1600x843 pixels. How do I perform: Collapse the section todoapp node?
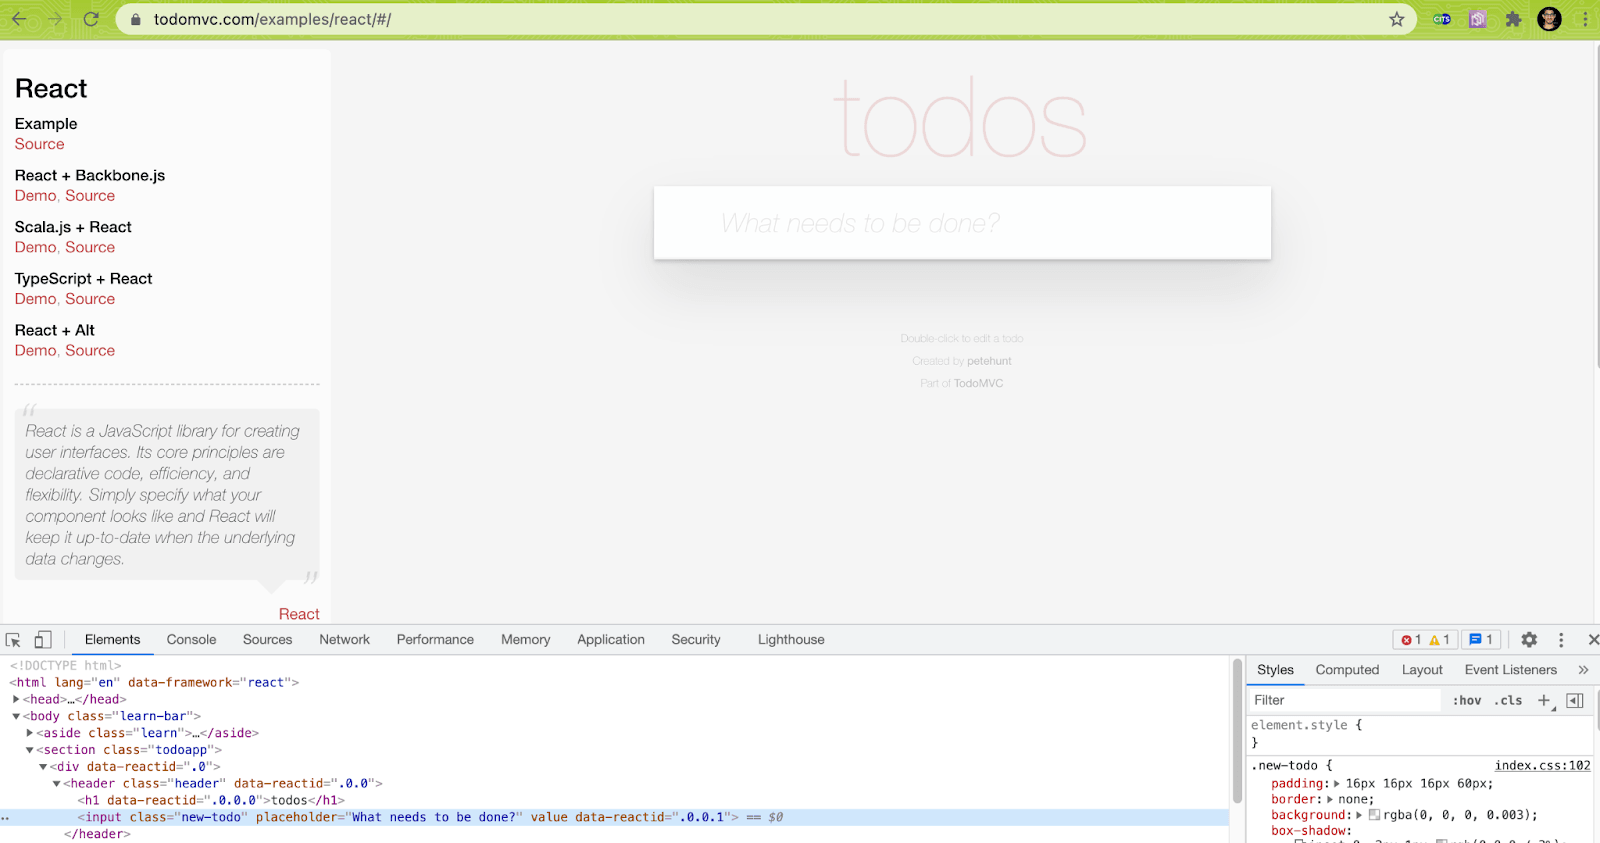pyautogui.click(x=30, y=750)
